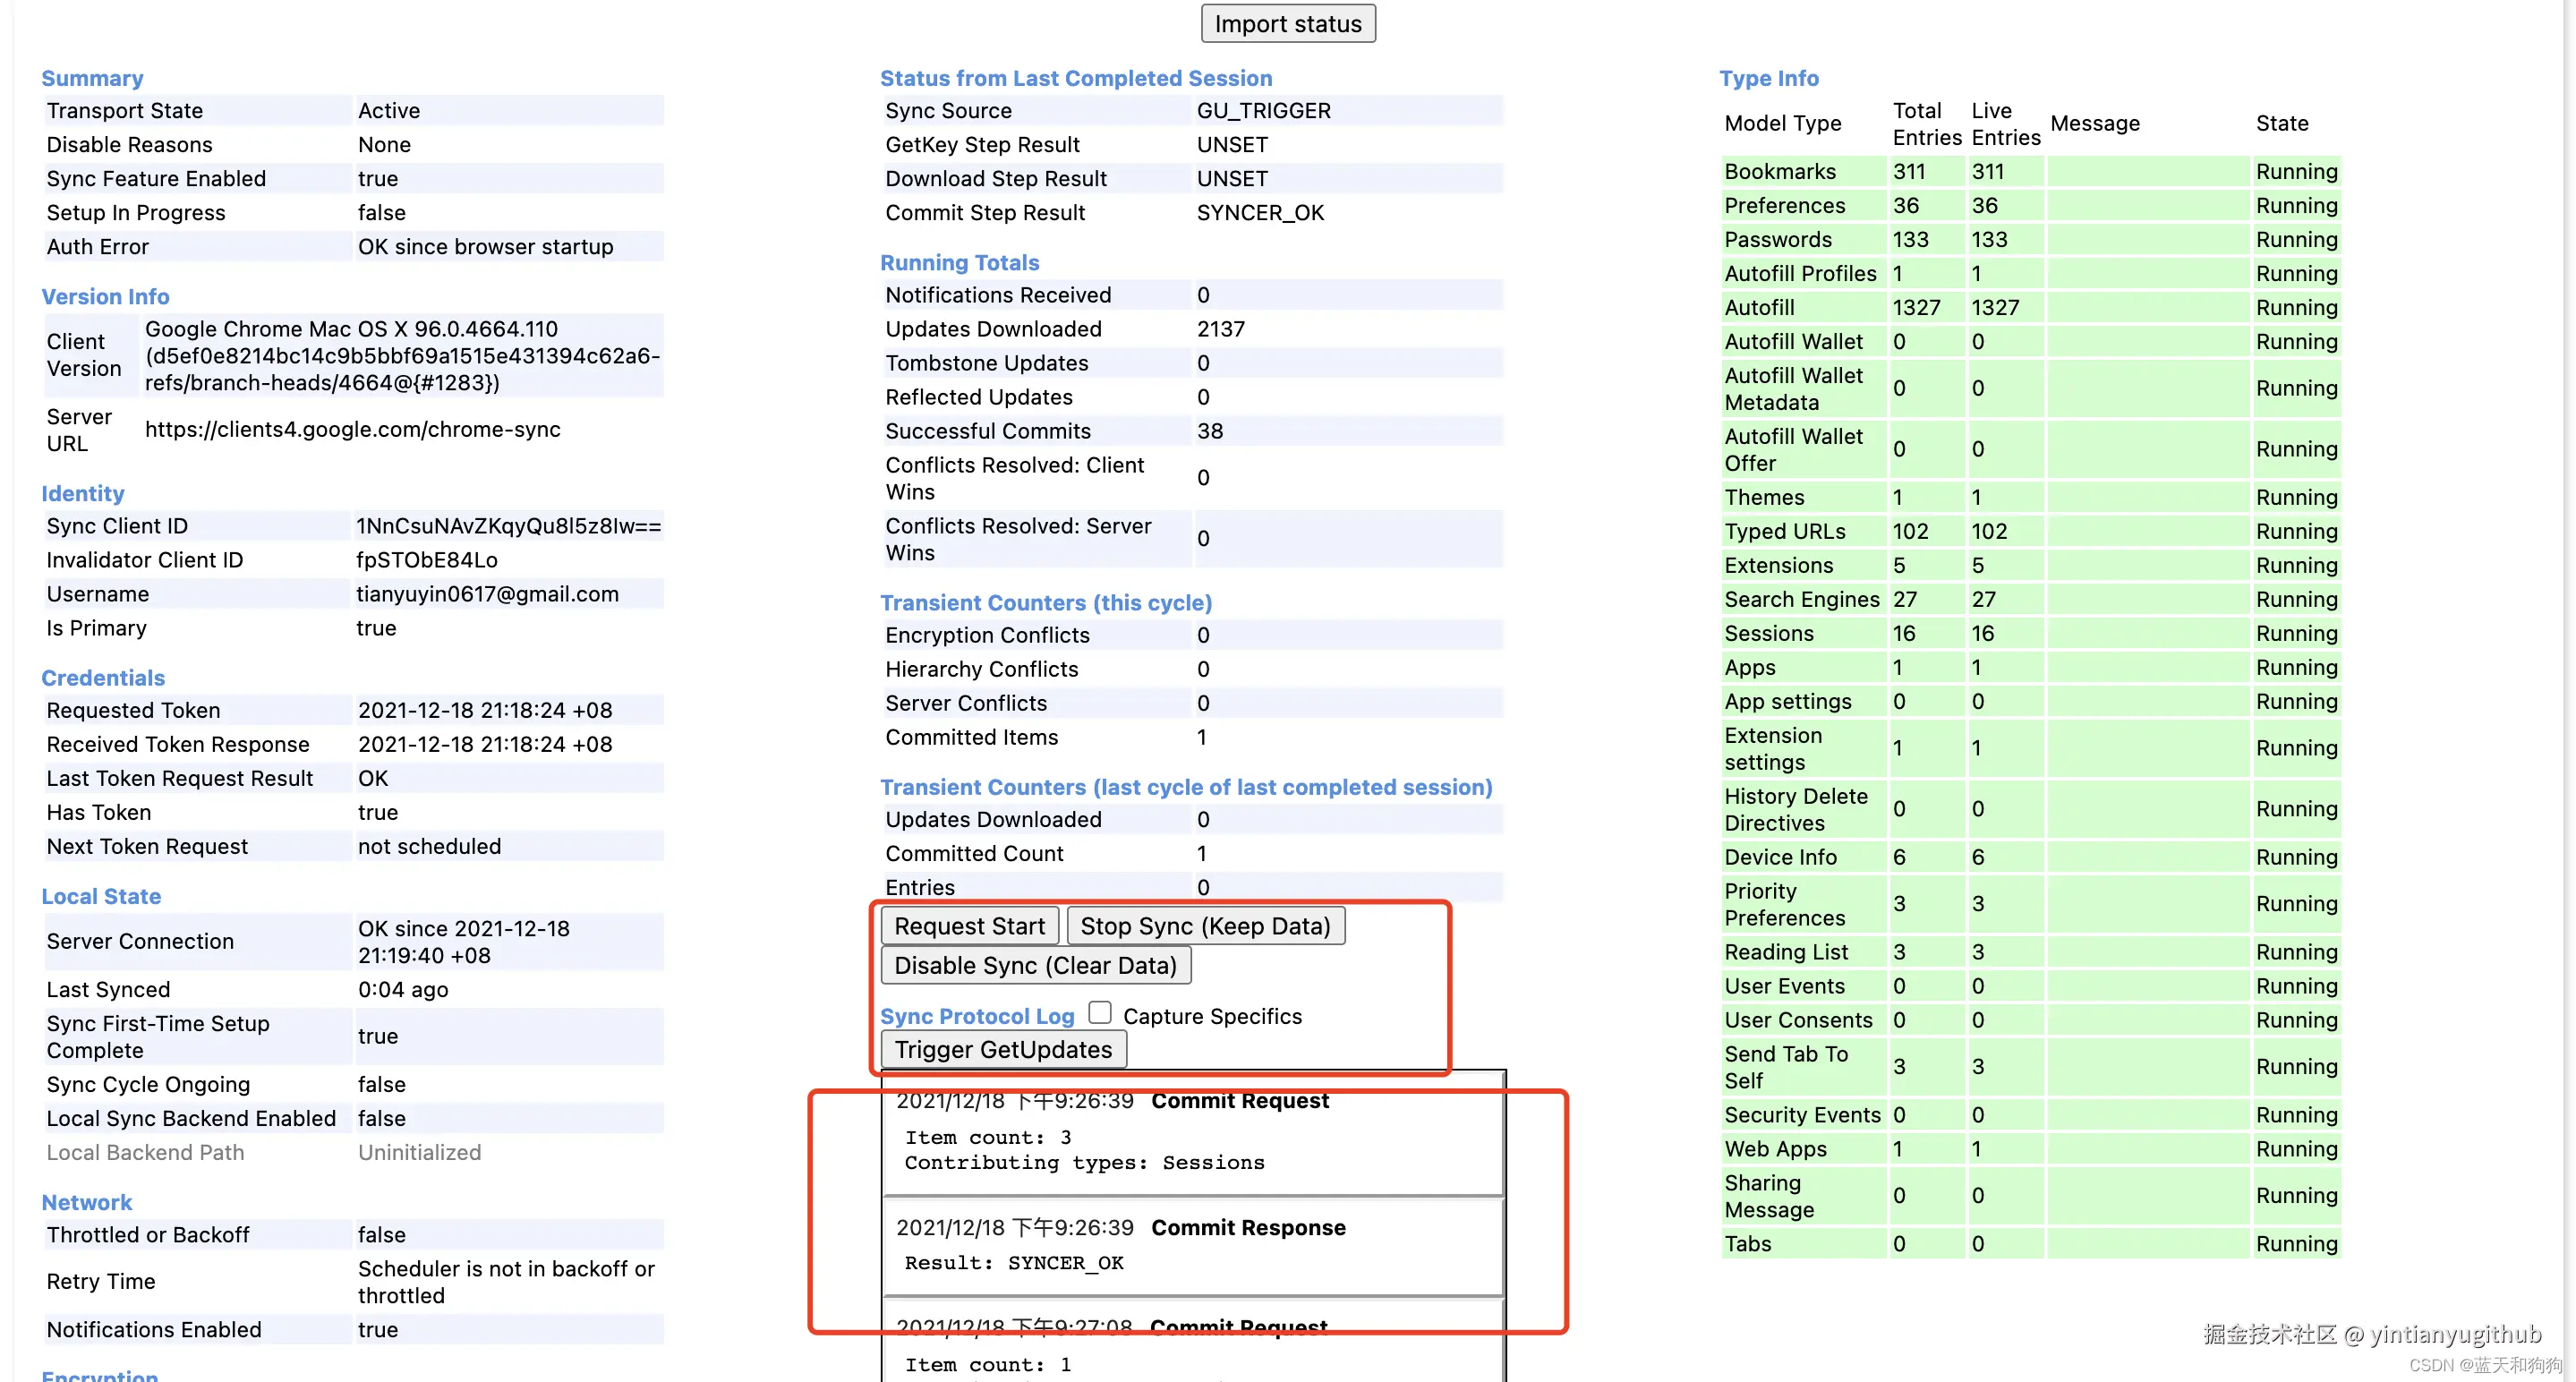
Task: Click the Sync Client ID value
Action: pyautogui.click(x=508, y=526)
